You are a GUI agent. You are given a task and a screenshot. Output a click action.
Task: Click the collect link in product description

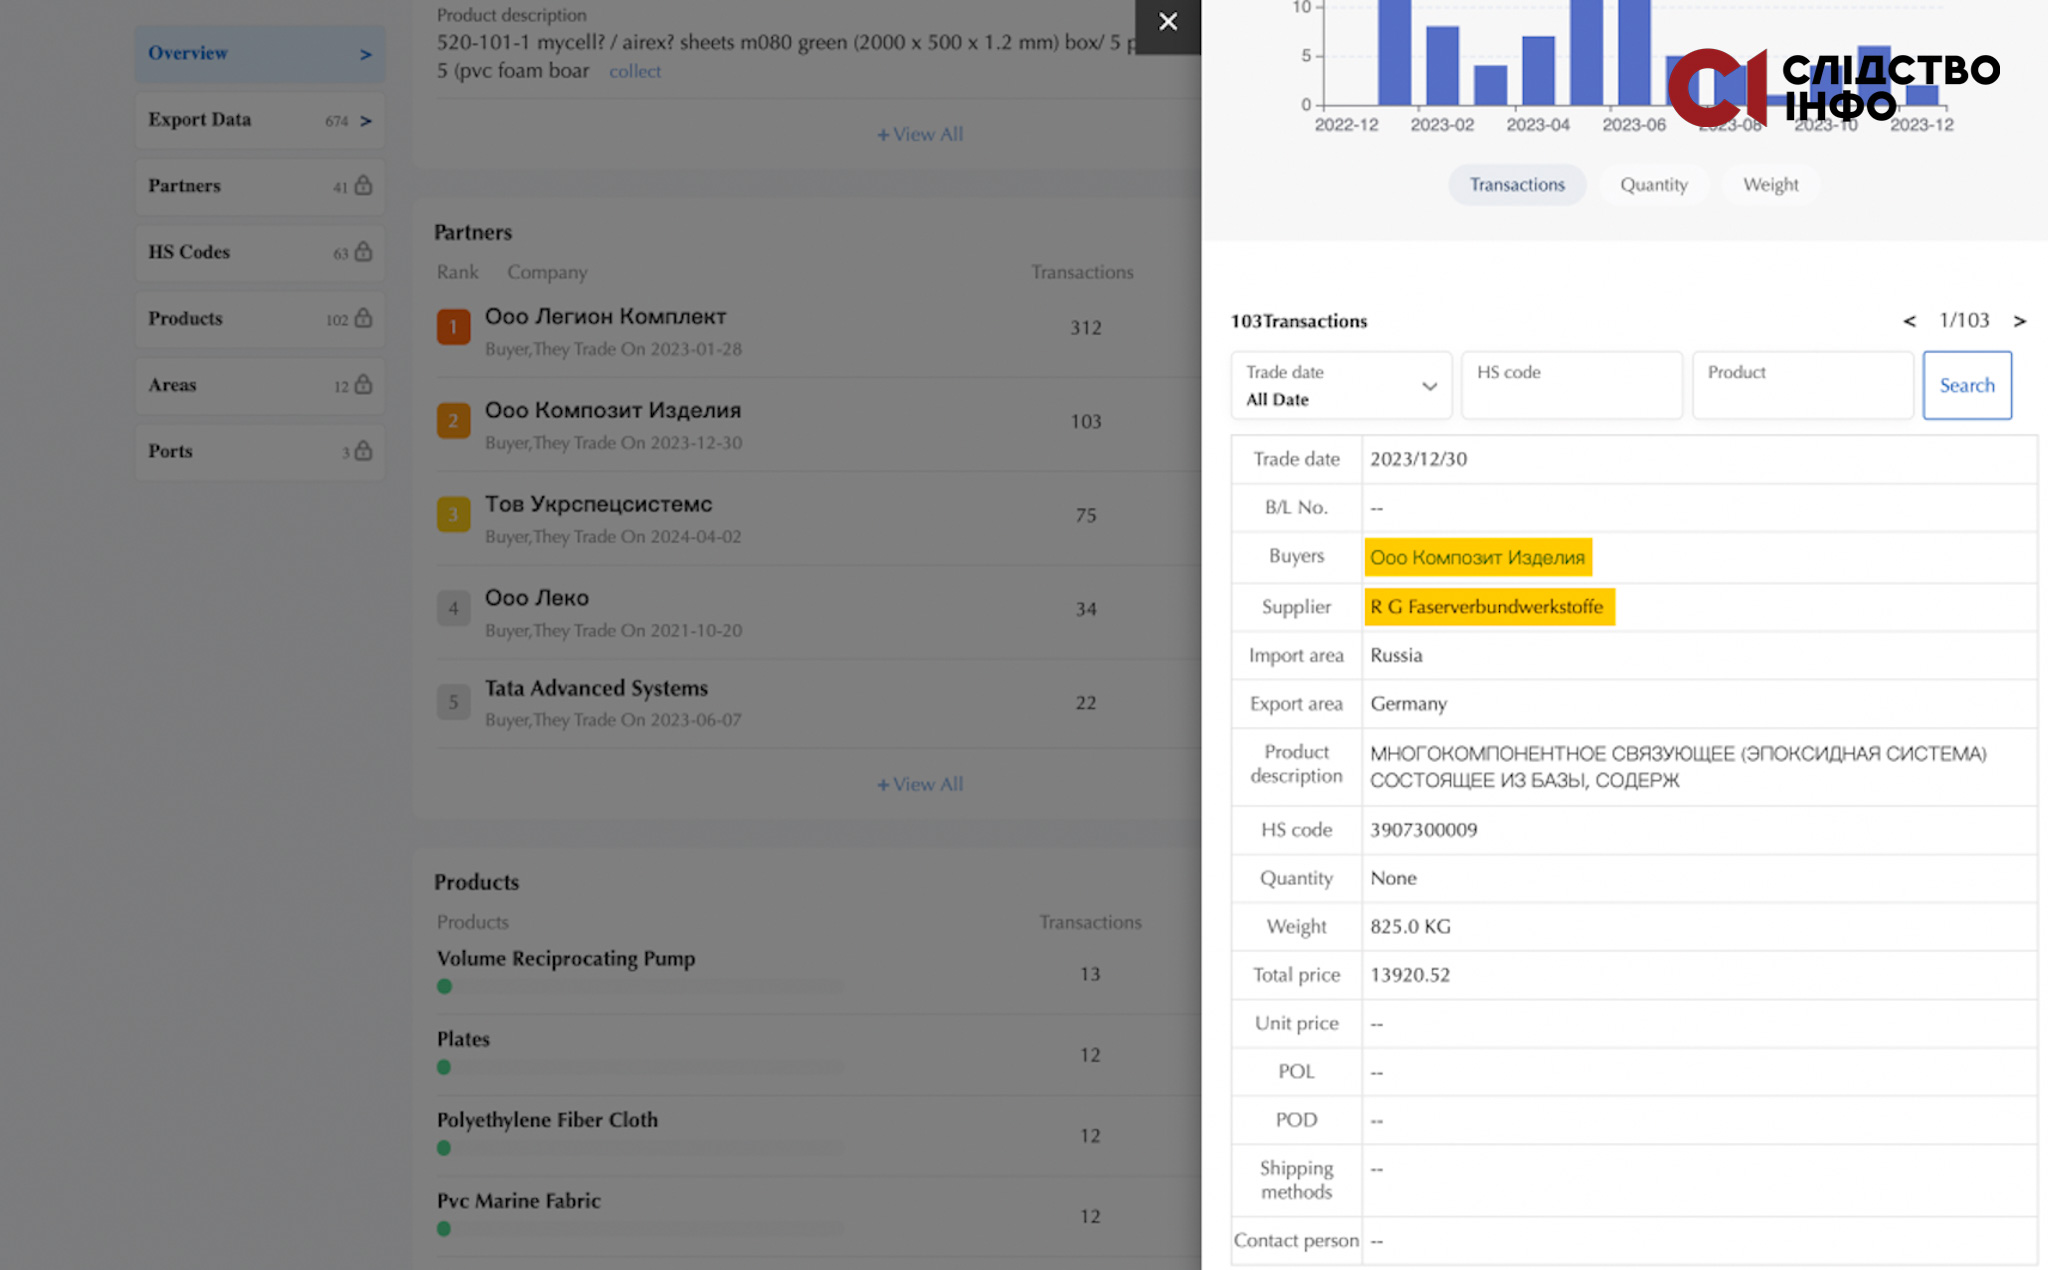coord(635,72)
